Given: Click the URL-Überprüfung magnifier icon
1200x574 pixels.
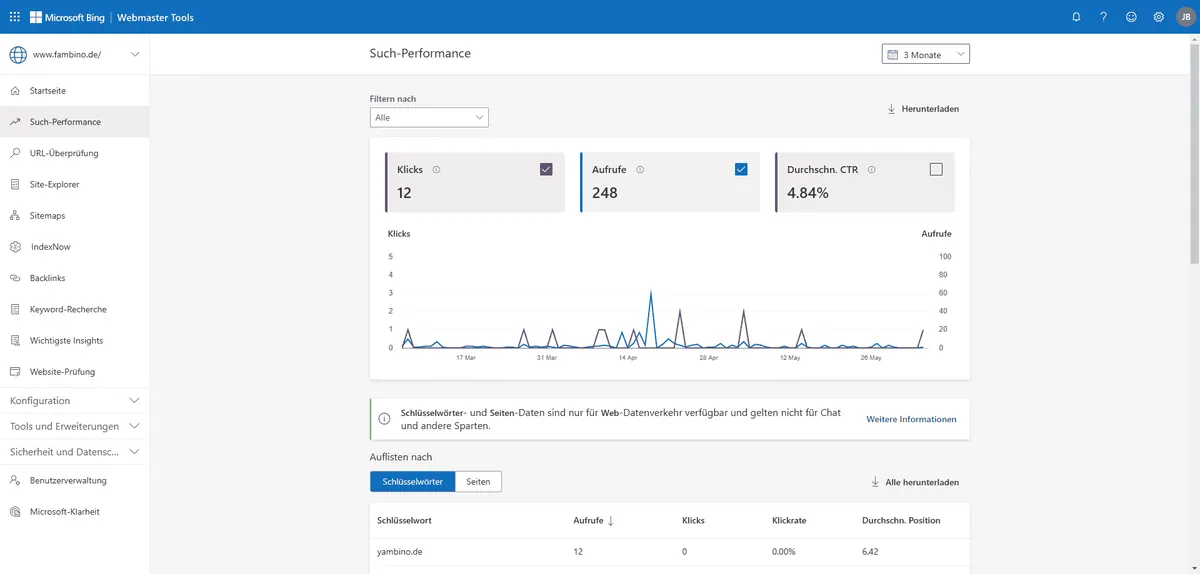Looking at the screenshot, I should click(x=15, y=153).
